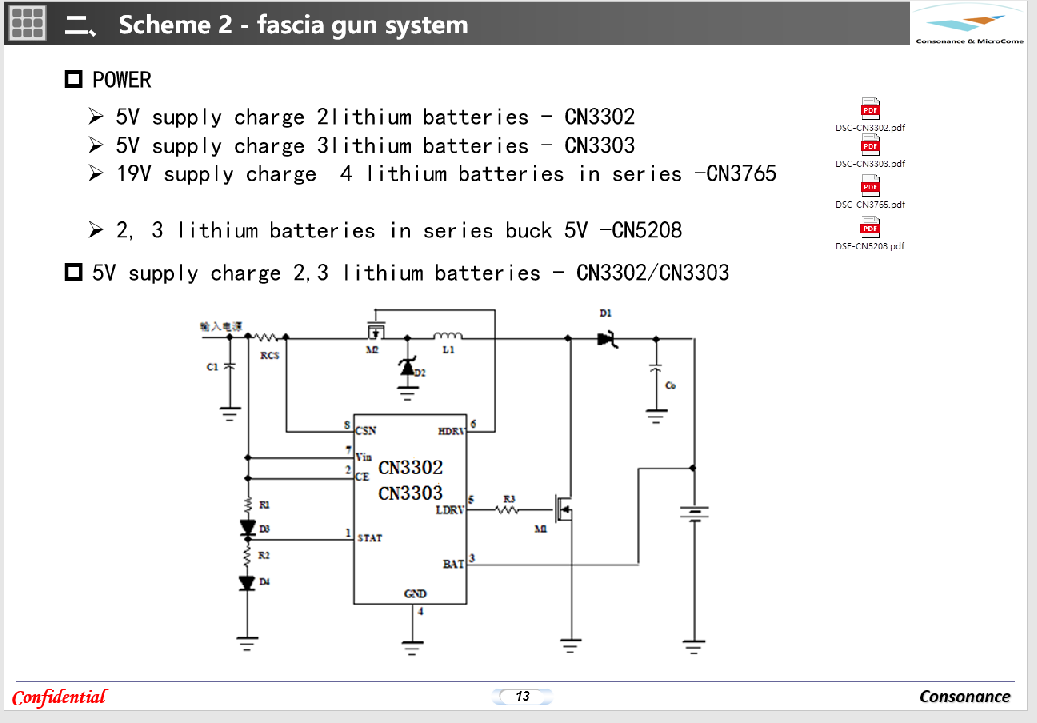This screenshot has width=1037, height=723.
Task: Click the HDRV pin label on the chip
Action: (x=452, y=431)
